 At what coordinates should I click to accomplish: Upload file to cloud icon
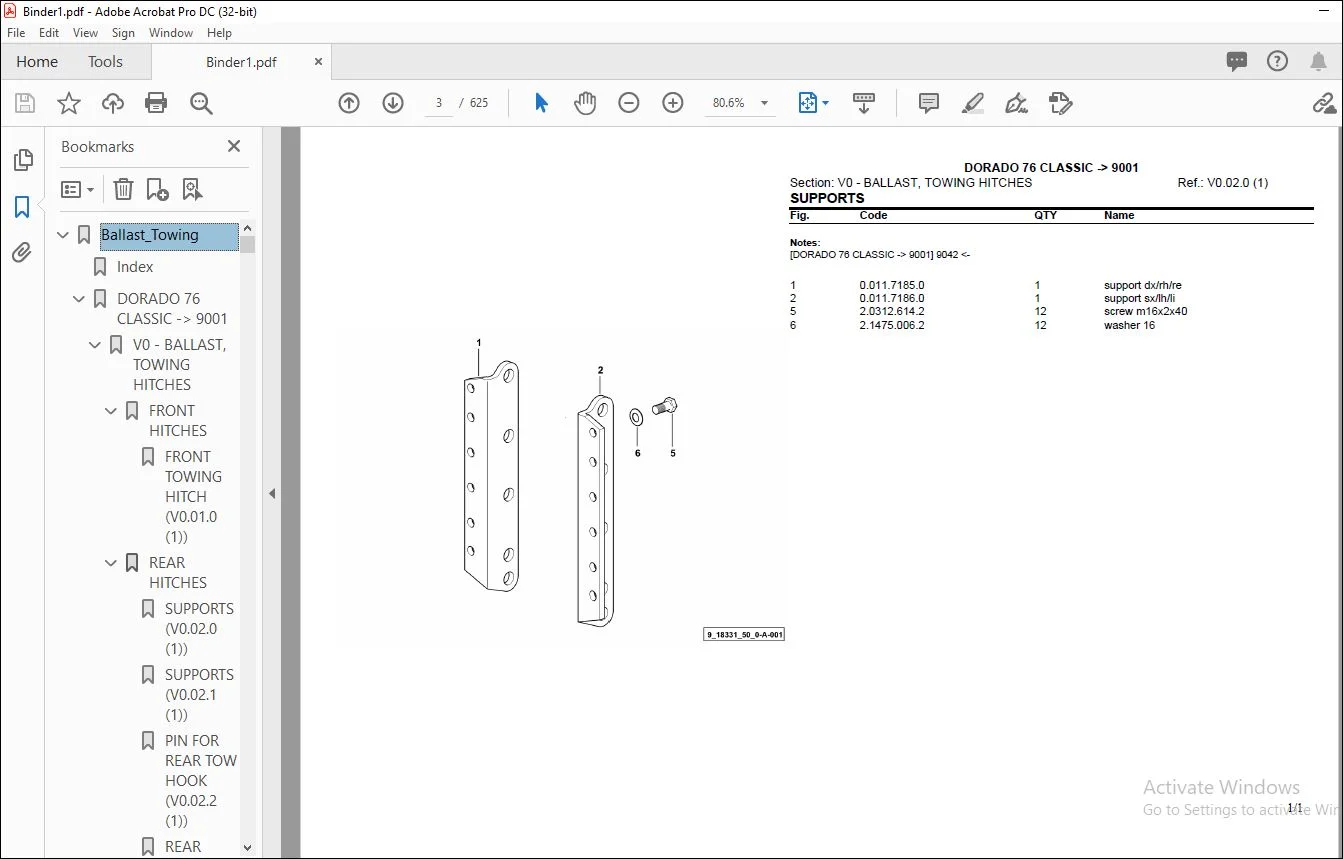coord(113,103)
